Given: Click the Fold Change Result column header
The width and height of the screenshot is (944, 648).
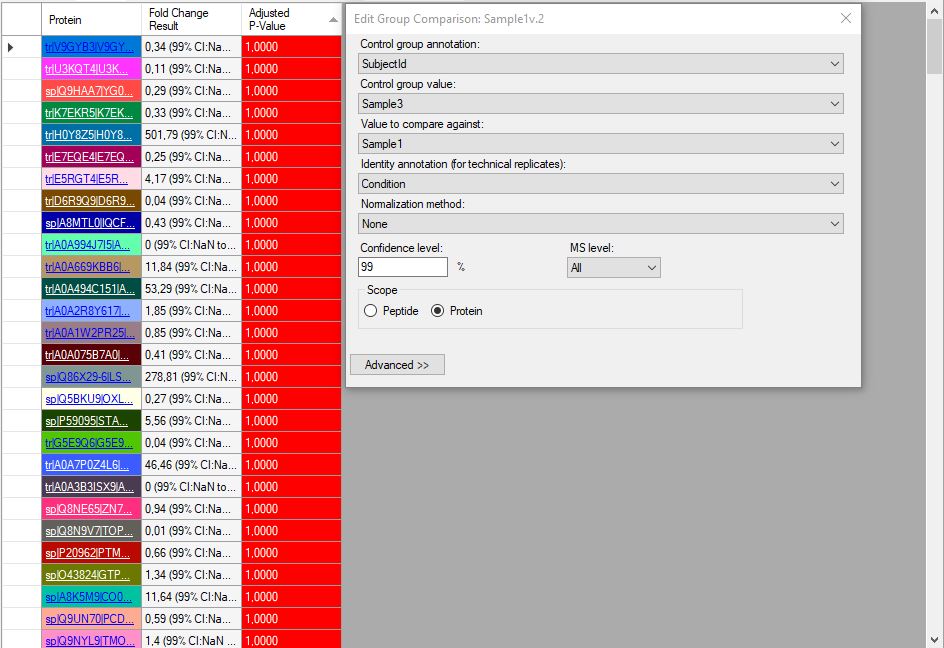Looking at the screenshot, I should (x=190, y=20).
